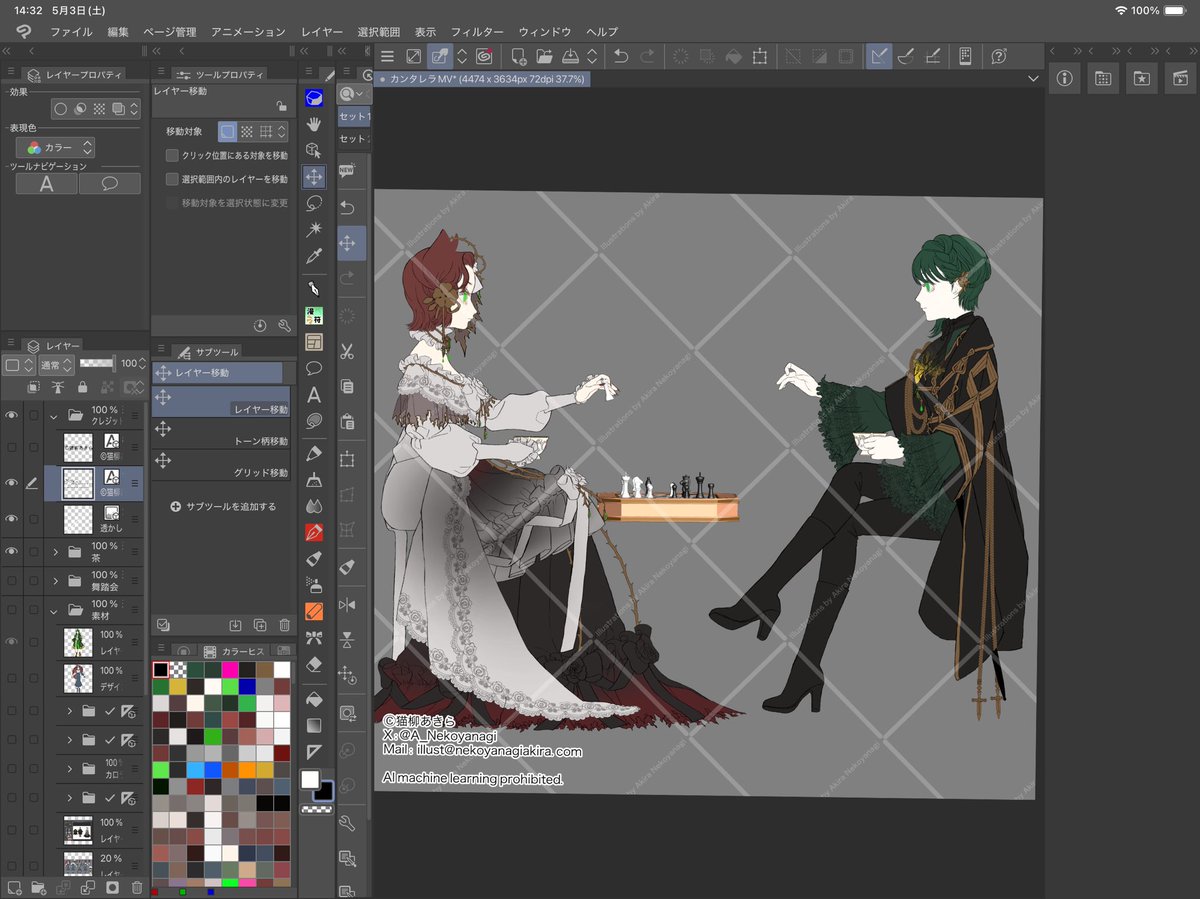Select the Operation/Object tool
The image size is (1200, 899).
click(x=314, y=150)
